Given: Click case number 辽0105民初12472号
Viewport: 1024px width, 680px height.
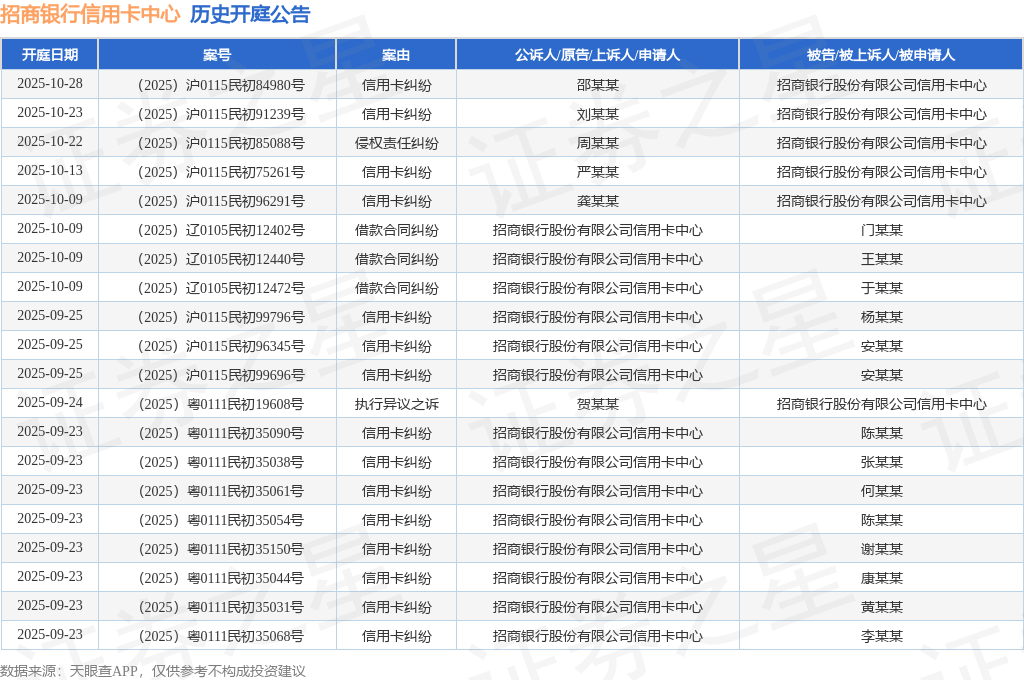Looking at the screenshot, I should (x=221, y=288).
